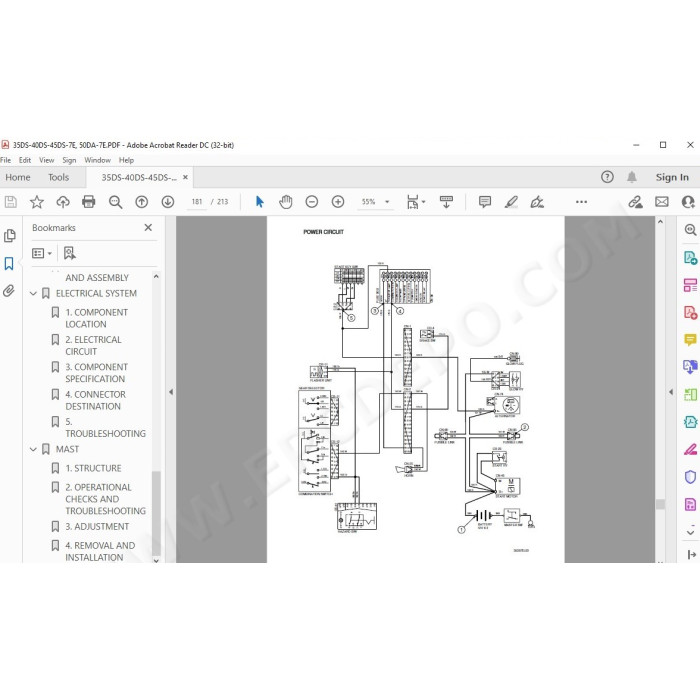Show more tools in right pane
700x700 pixels.
(690, 532)
